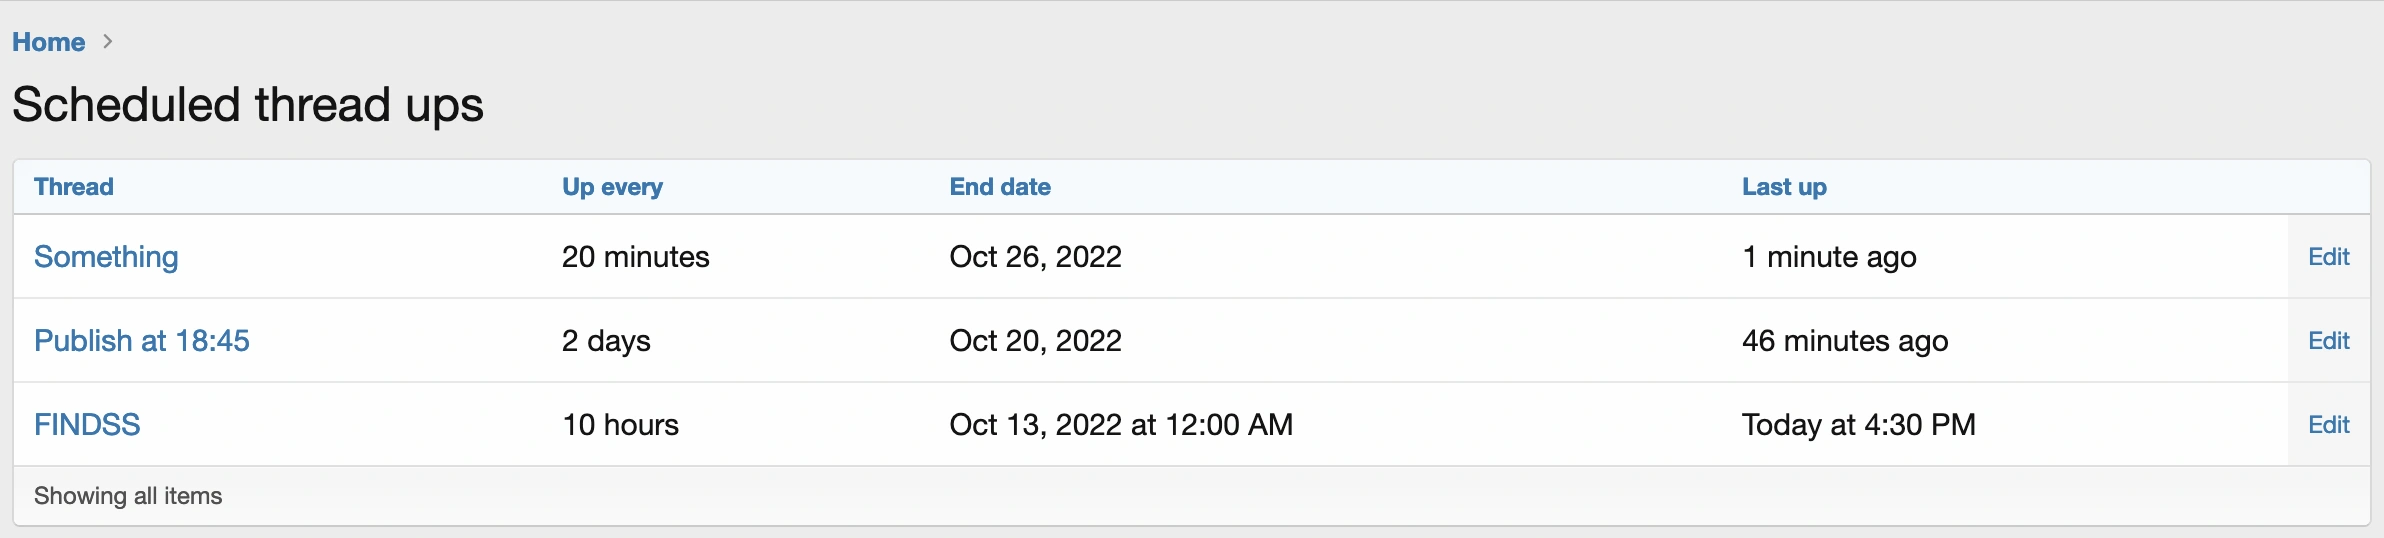Click the 2 days interval cell

coord(606,341)
